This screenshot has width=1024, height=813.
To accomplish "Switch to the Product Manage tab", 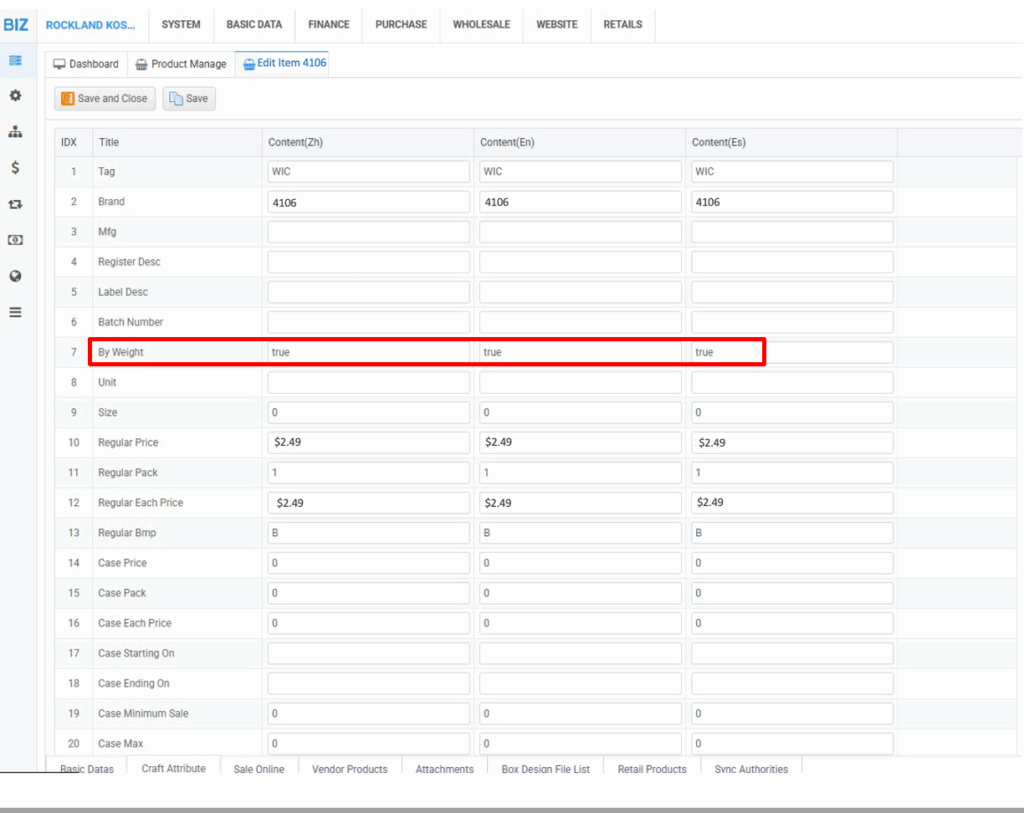I will 181,64.
